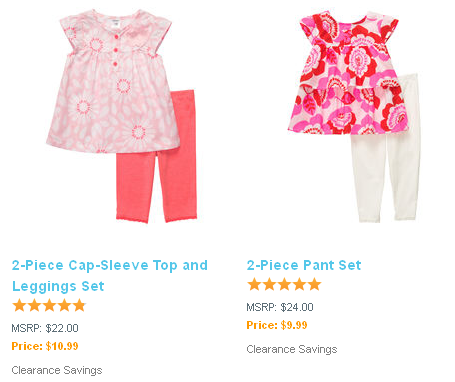The height and width of the screenshot is (382, 455).
Task: Open the red floral pant set image
Action: pos(349,73)
